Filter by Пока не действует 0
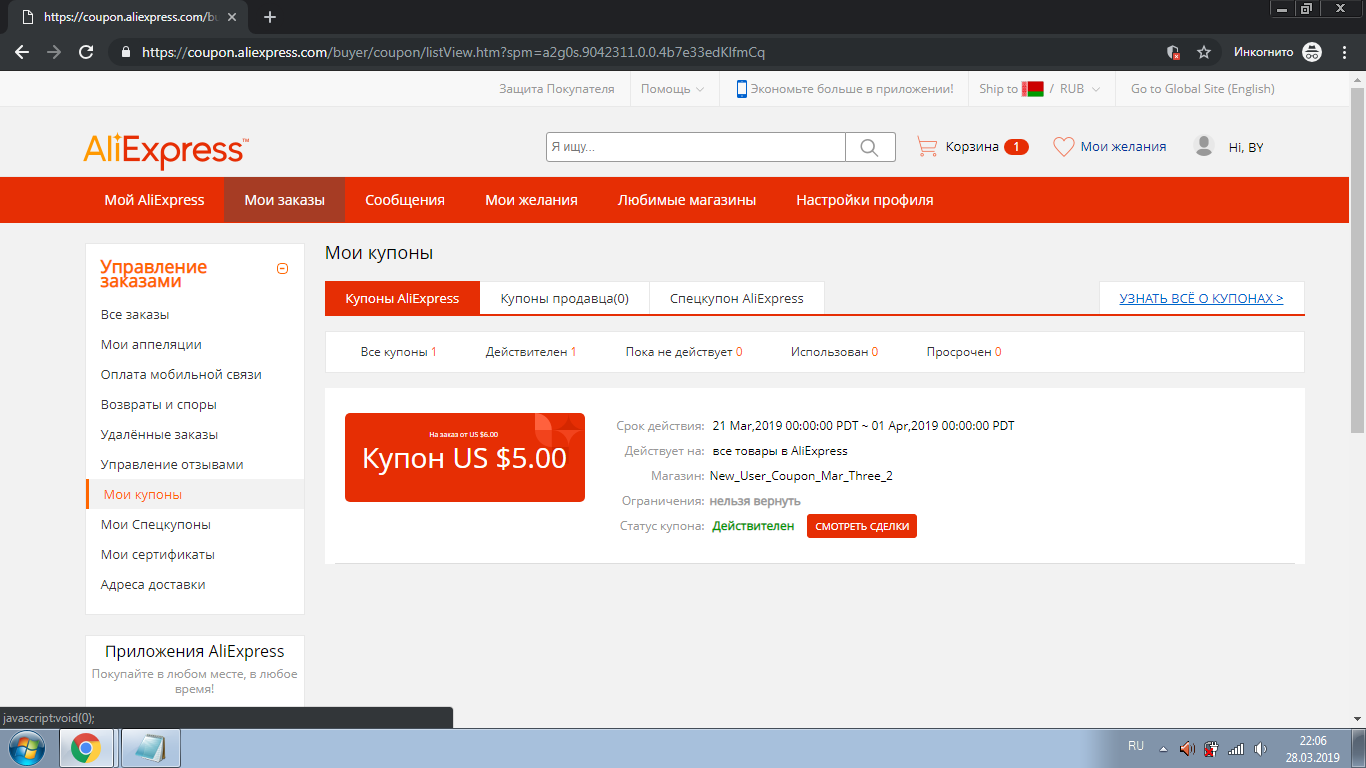Image resolution: width=1366 pixels, height=768 pixels. pyautogui.click(x=684, y=352)
